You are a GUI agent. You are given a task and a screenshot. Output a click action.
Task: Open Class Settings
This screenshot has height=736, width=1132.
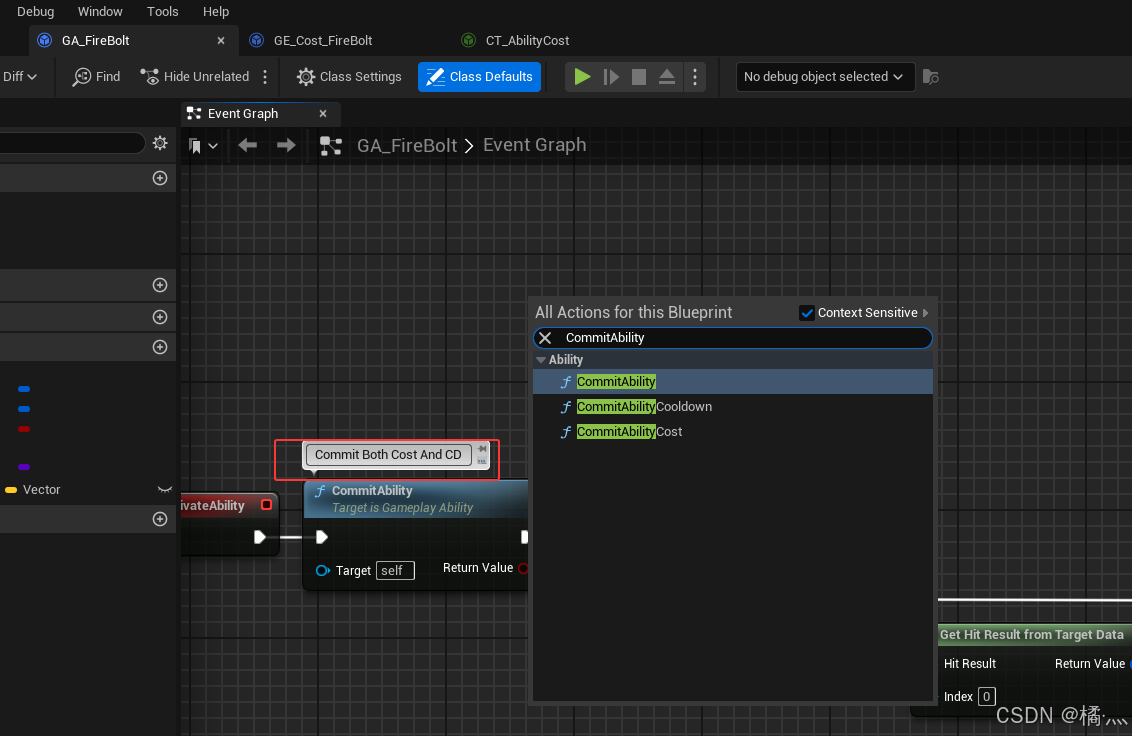pos(349,77)
